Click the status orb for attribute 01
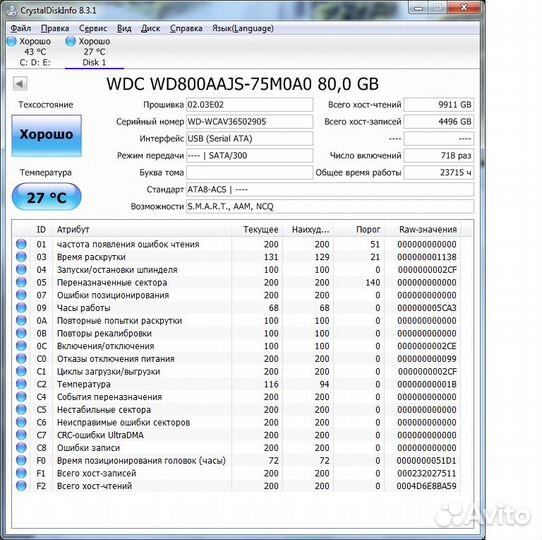This screenshot has height=540, width=542. [21, 244]
